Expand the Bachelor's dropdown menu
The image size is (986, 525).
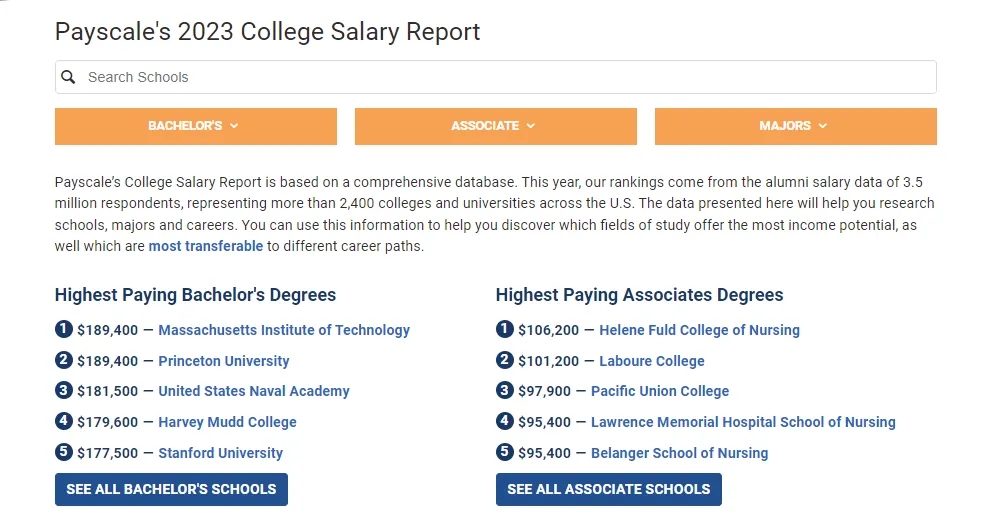195,126
